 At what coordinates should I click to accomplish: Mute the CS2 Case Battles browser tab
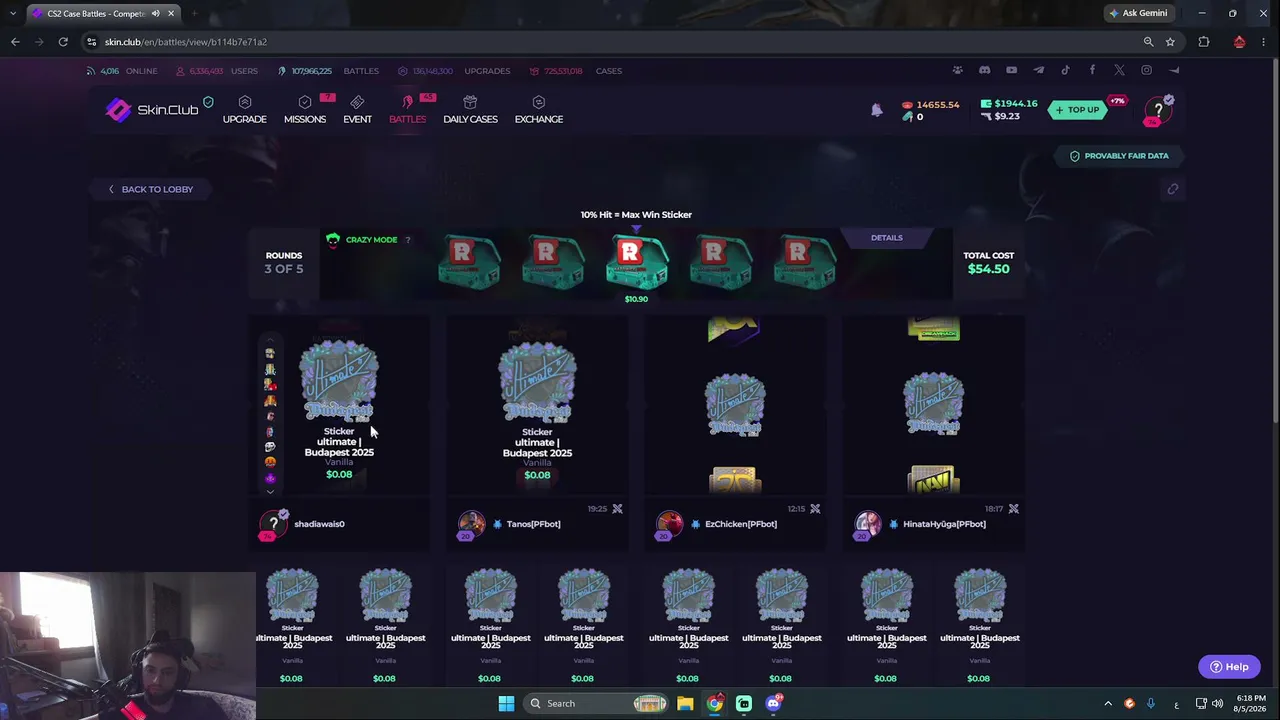[155, 13]
